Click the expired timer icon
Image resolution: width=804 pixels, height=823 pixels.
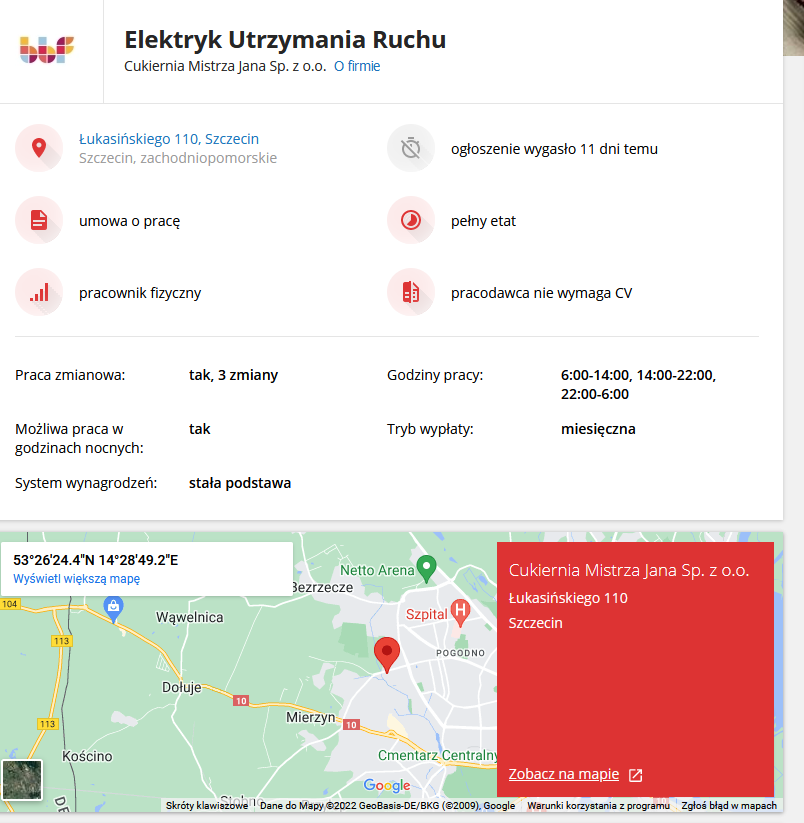411,148
